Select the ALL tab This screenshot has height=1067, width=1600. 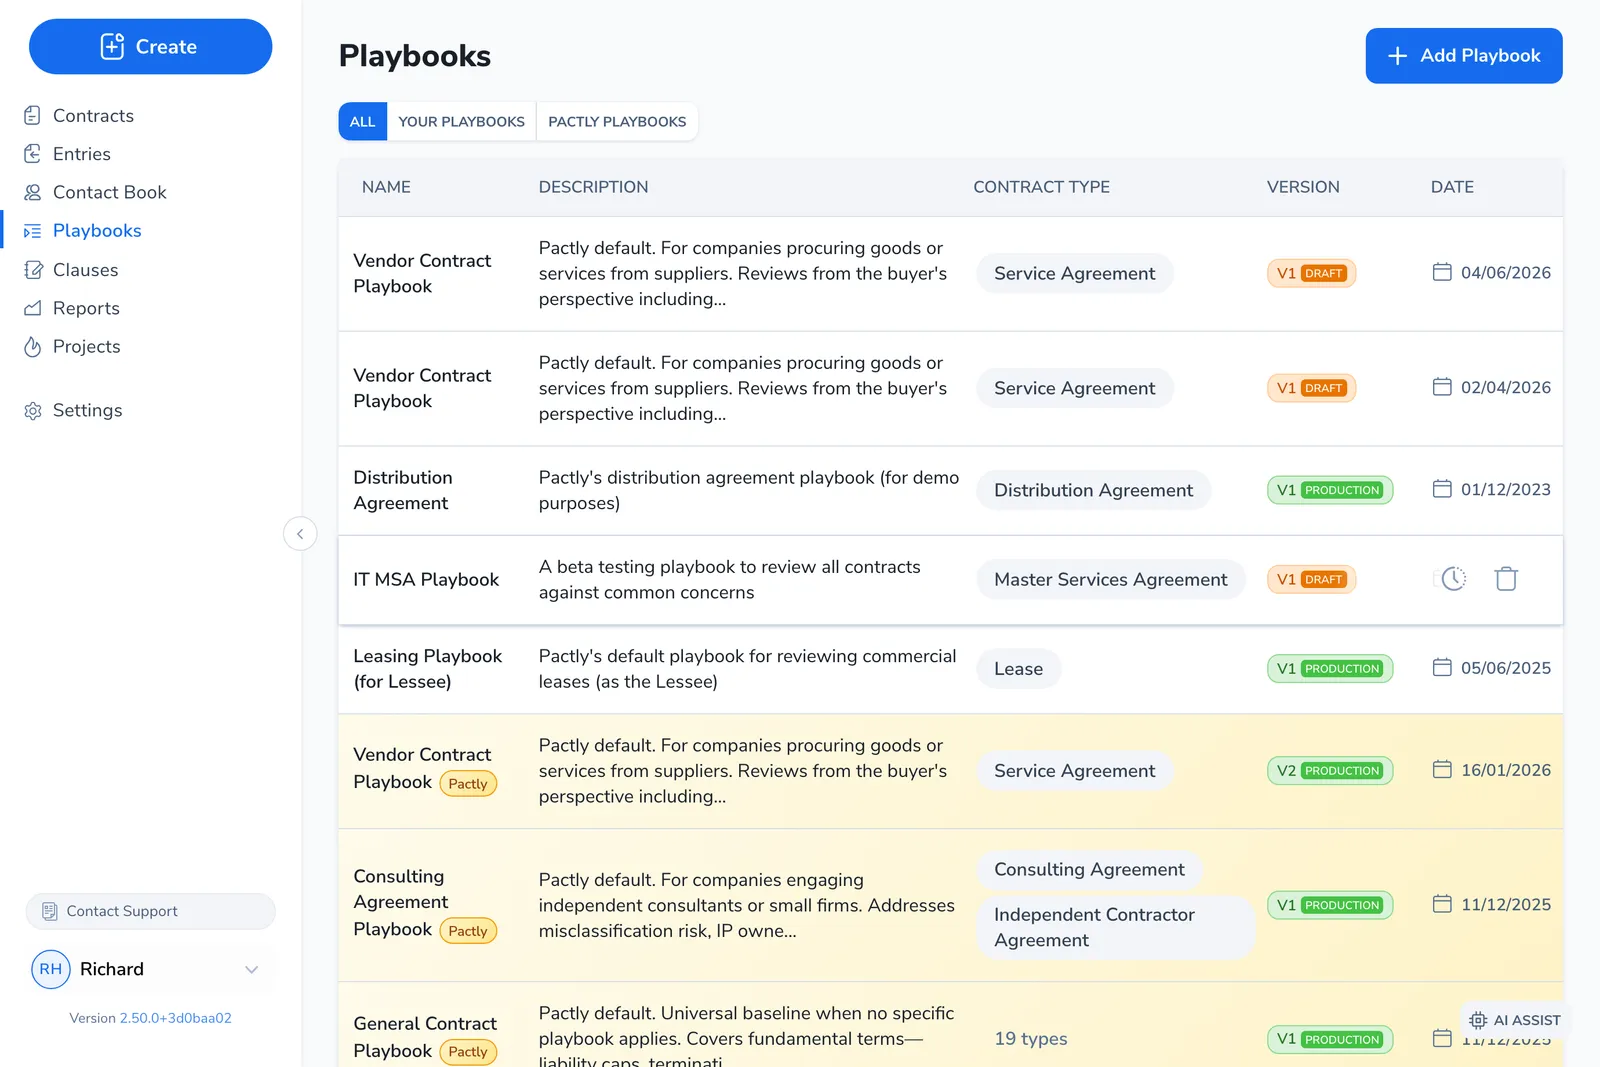362,121
